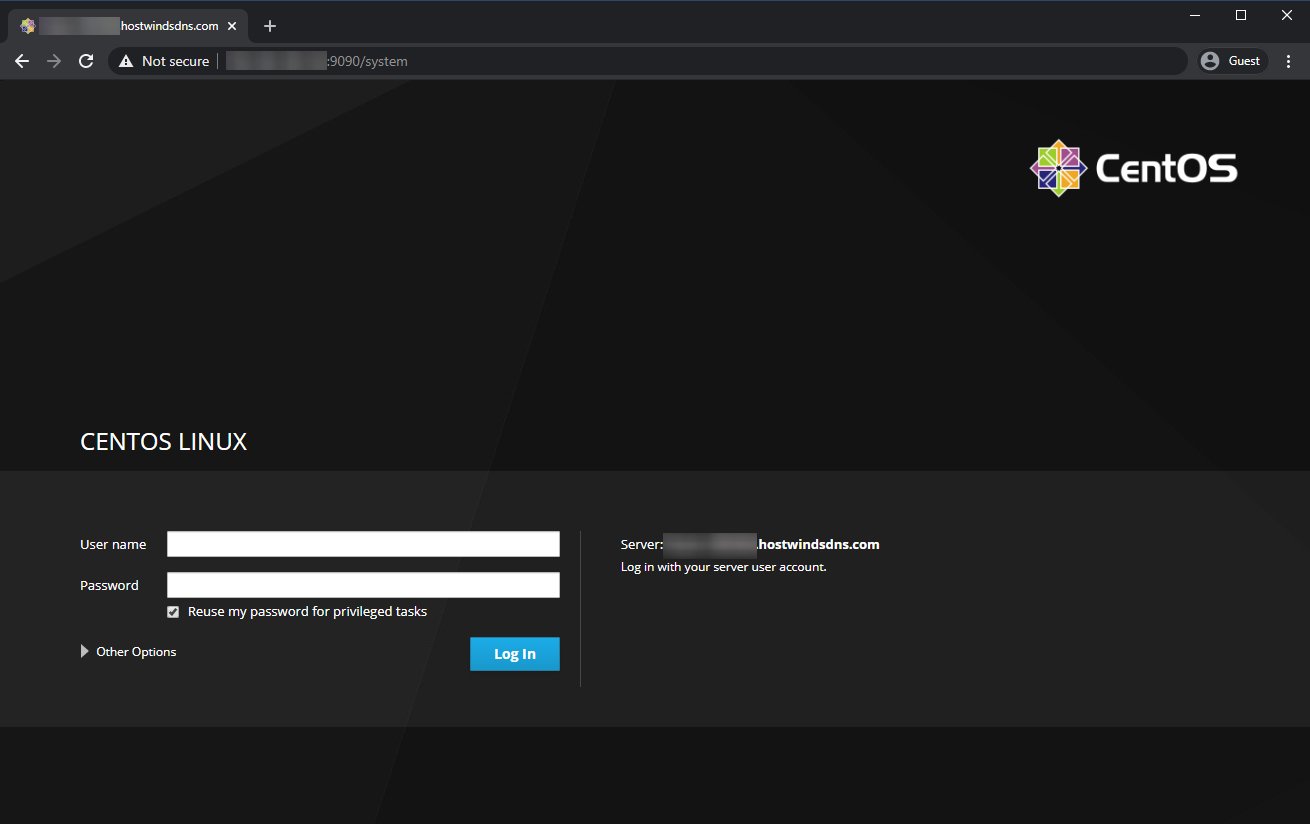Click inside the address bar
The height and width of the screenshot is (824, 1310).
[400, 61]
